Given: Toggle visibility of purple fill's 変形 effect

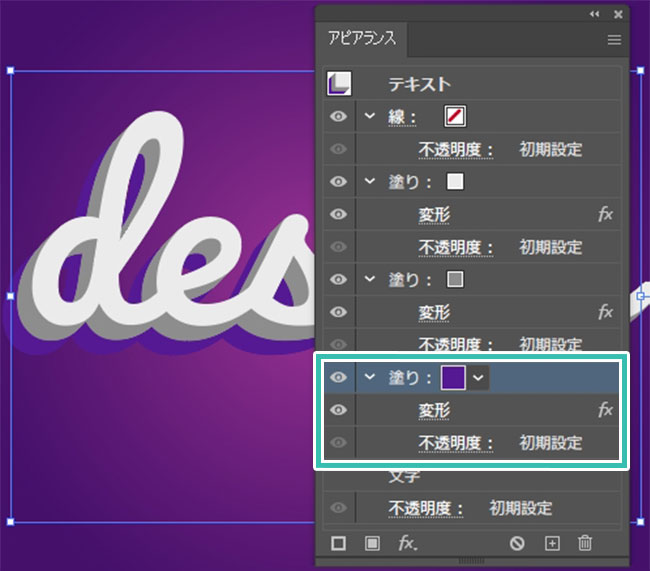Looking at the screenshot, I should 339,410.
